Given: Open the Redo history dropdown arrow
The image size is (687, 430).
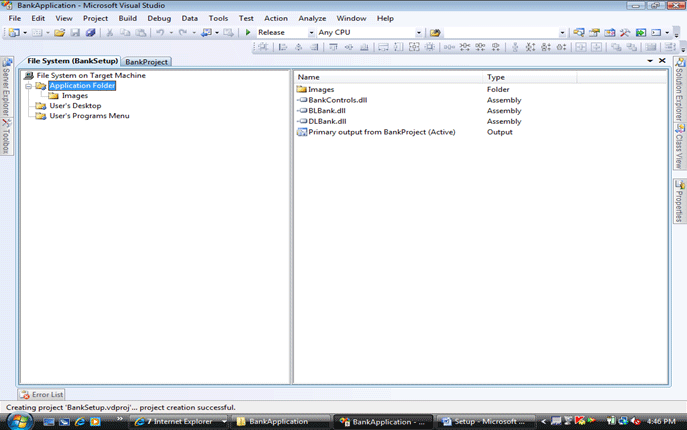Looking at the screenshot, I should point(194,33).
